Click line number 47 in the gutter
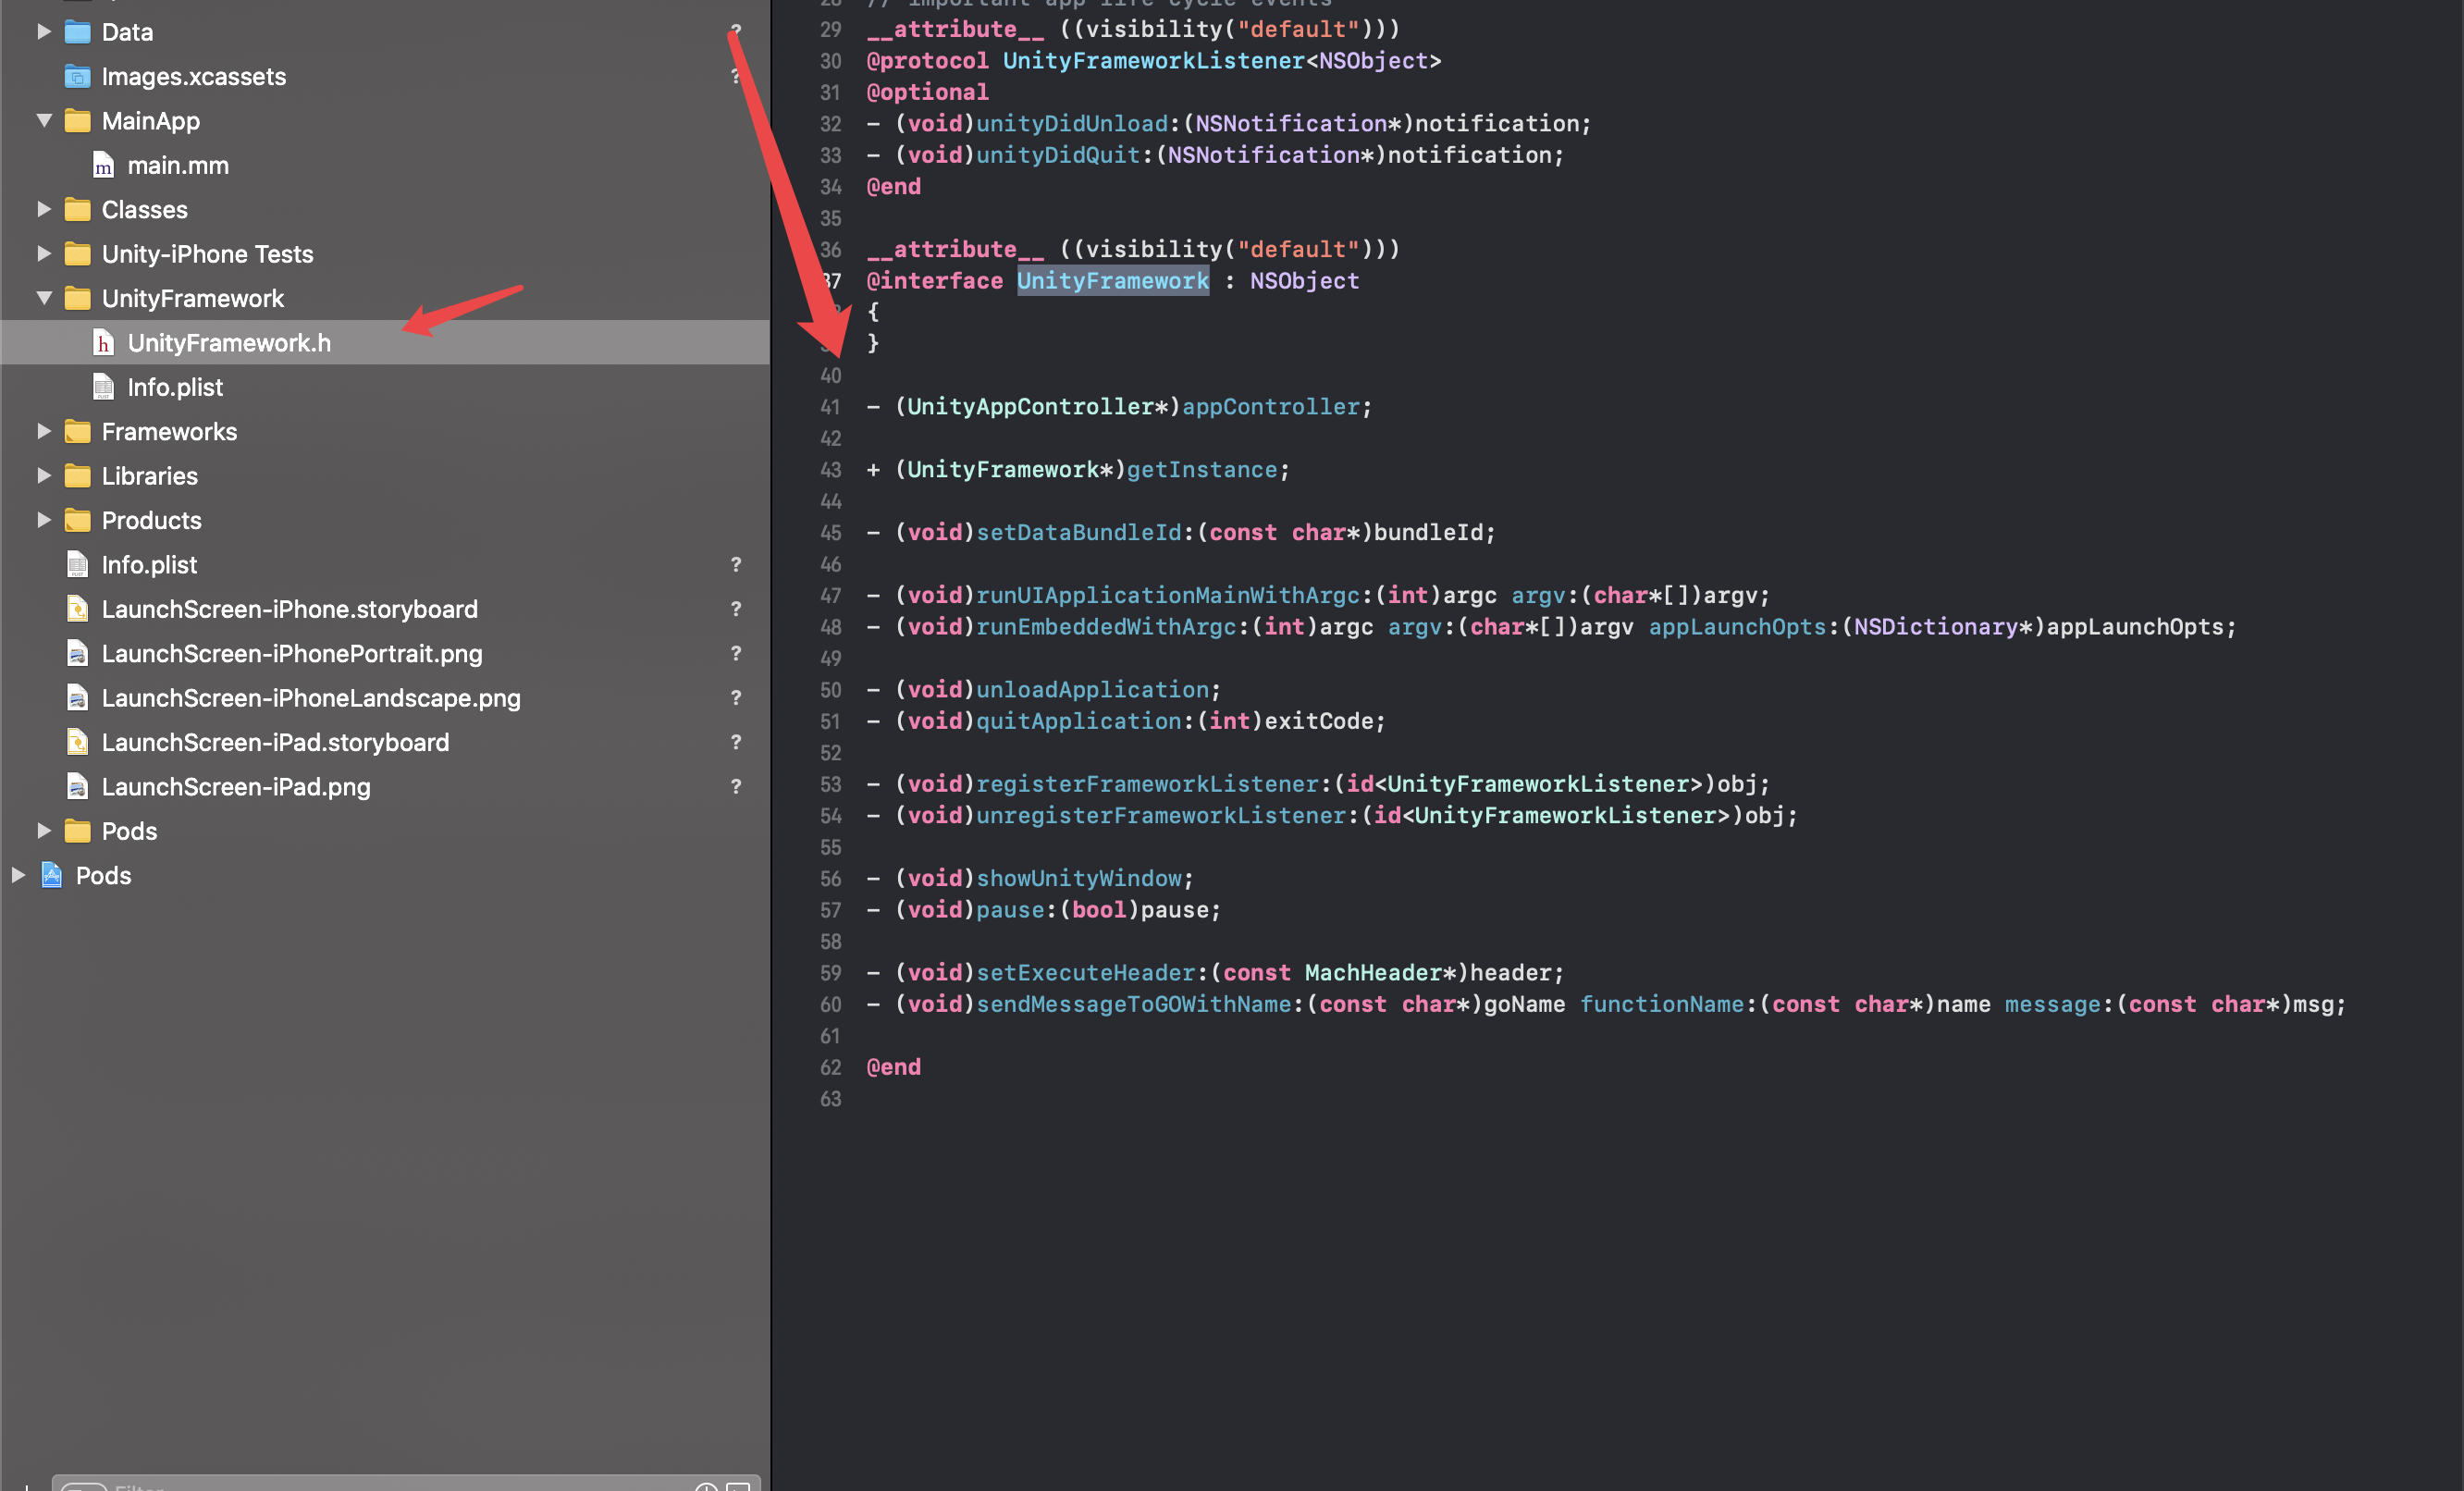This screenshot has width=2464, height=1491. point(831,596)
